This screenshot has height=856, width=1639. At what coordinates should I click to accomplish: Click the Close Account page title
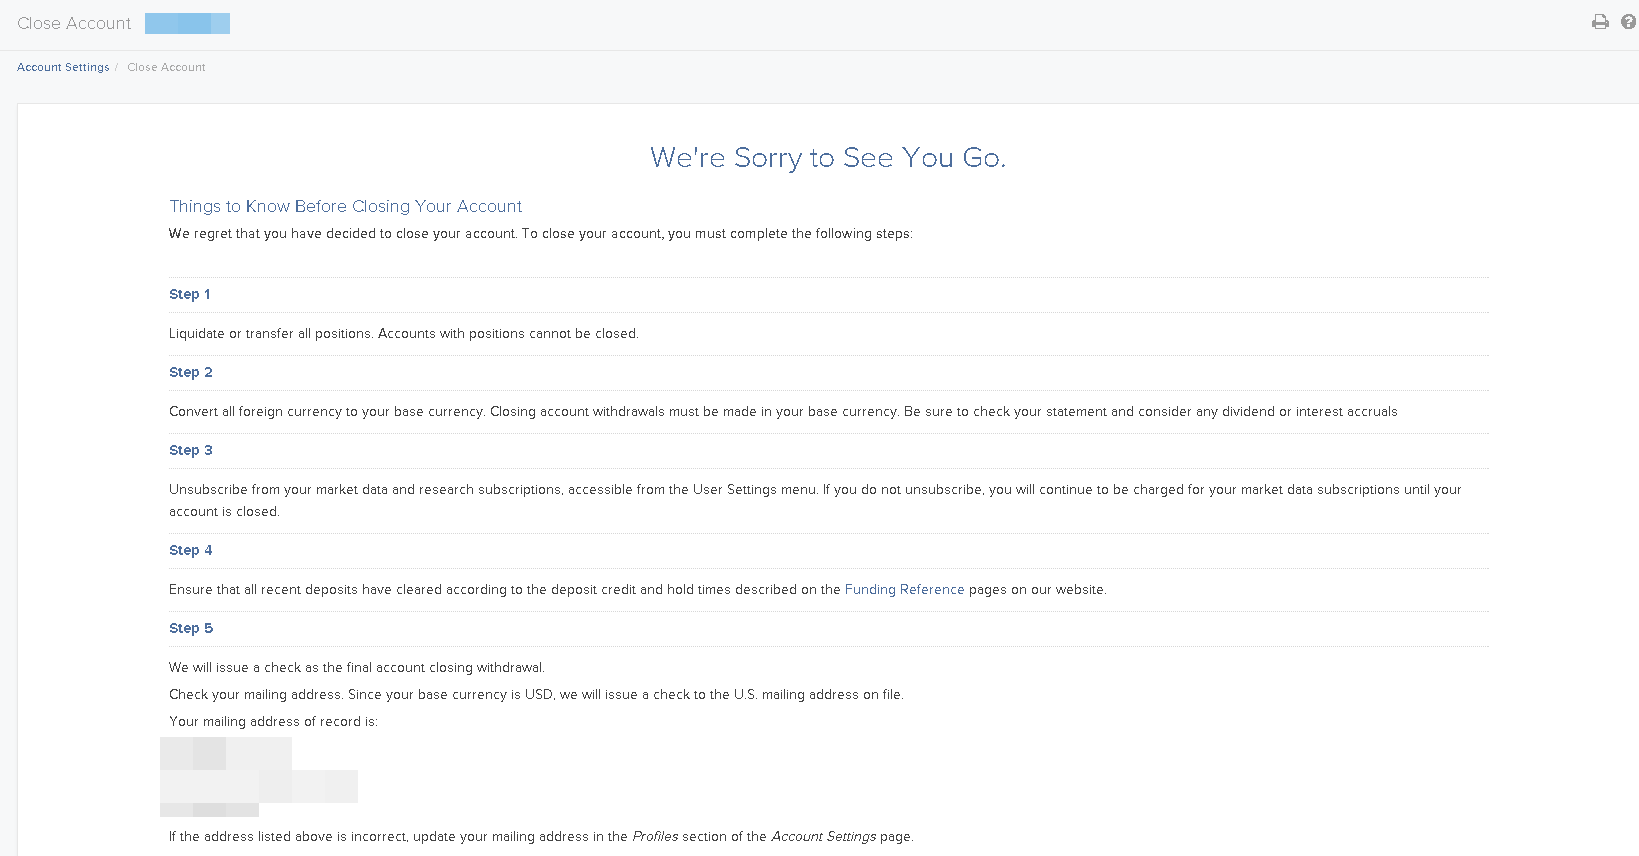(74, 23)
